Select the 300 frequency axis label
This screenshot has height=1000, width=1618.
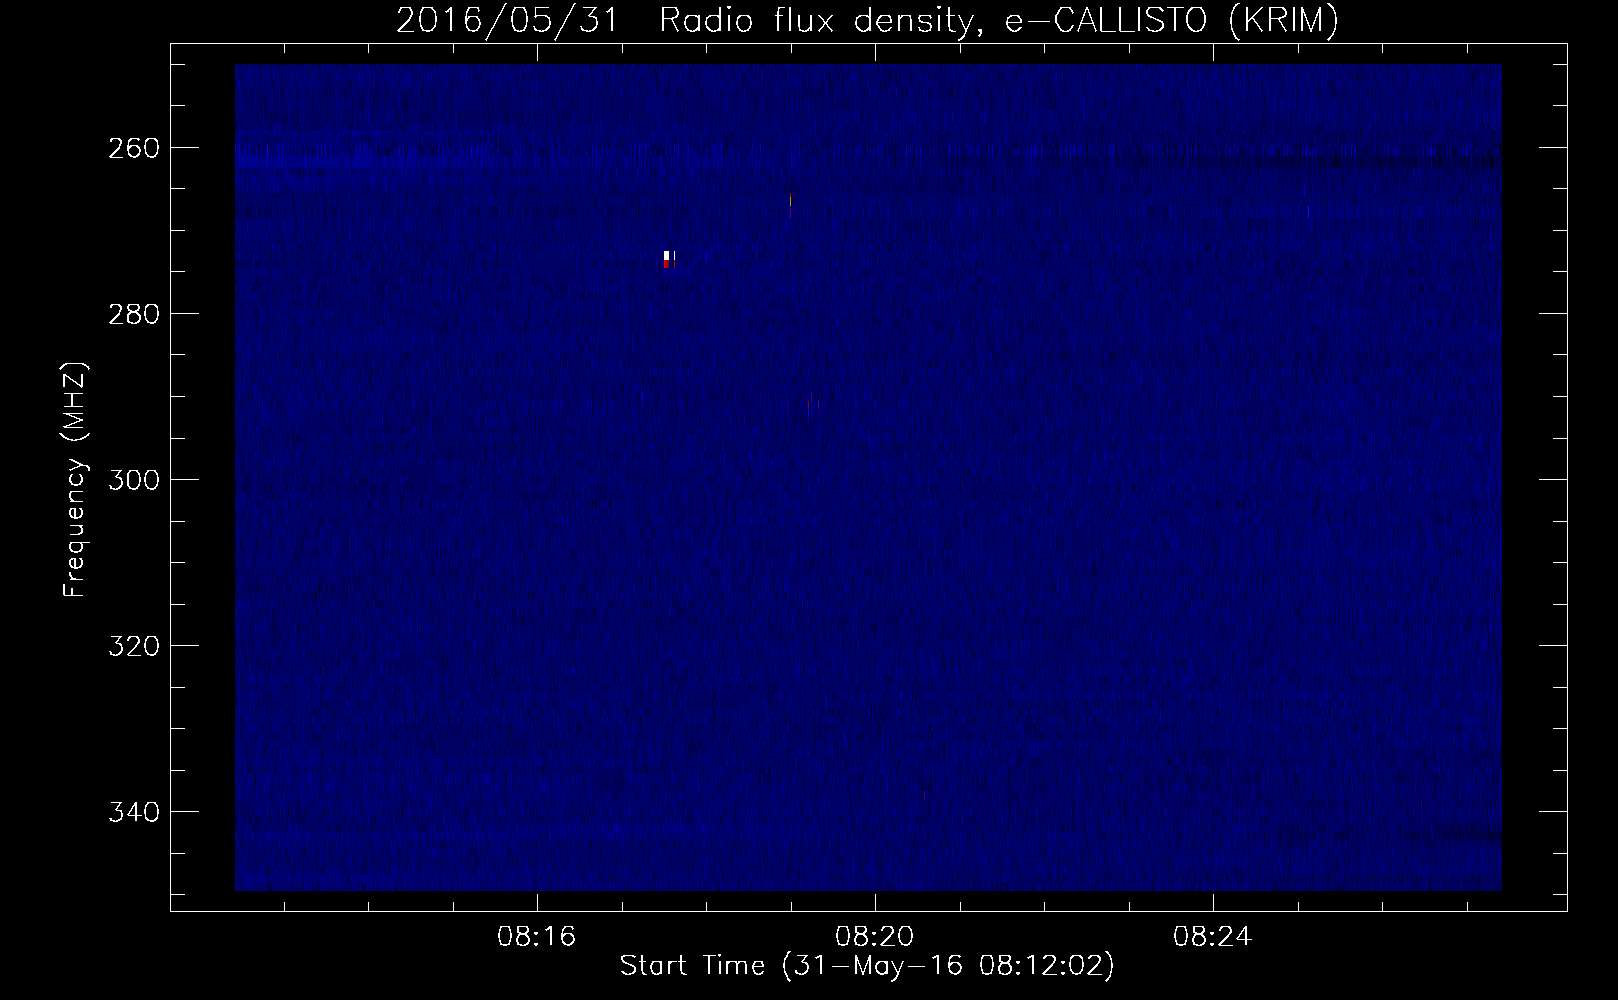click(132, 480)
